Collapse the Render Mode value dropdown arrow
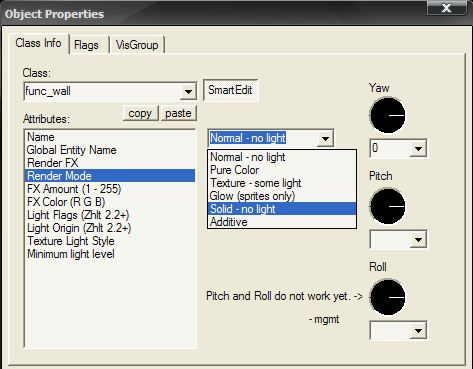Screen dimensions: 473x369 pos(325,138)
